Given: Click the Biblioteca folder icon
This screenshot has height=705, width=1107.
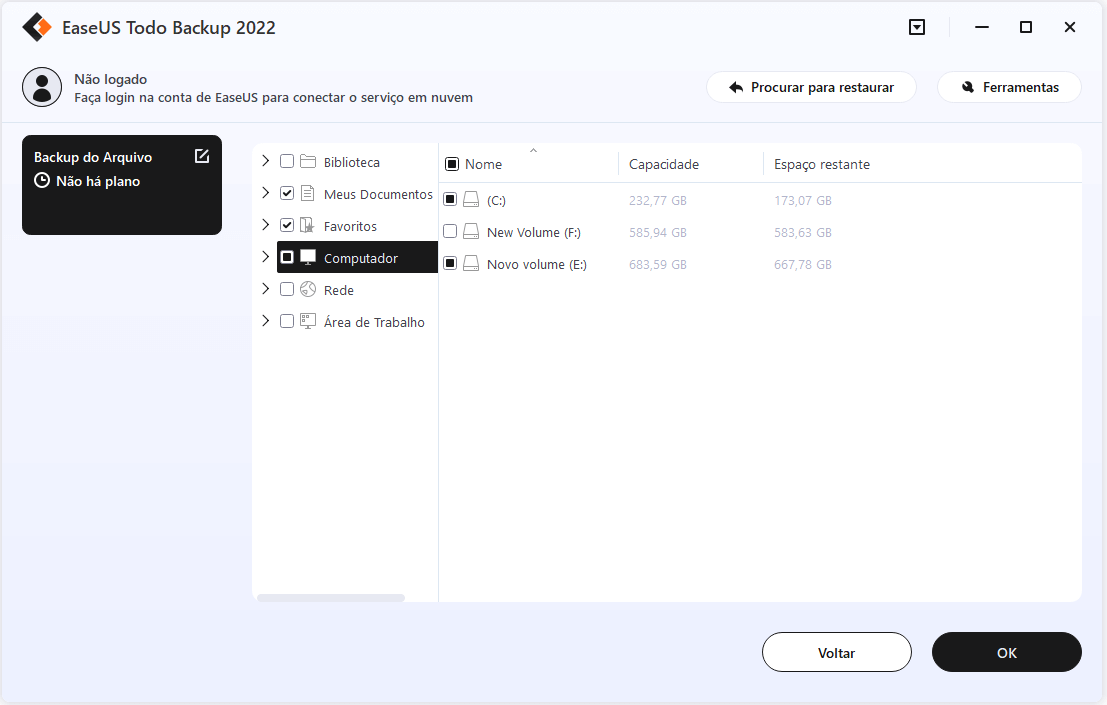Looking at the screenshot, I should click(x=307, y=161).
